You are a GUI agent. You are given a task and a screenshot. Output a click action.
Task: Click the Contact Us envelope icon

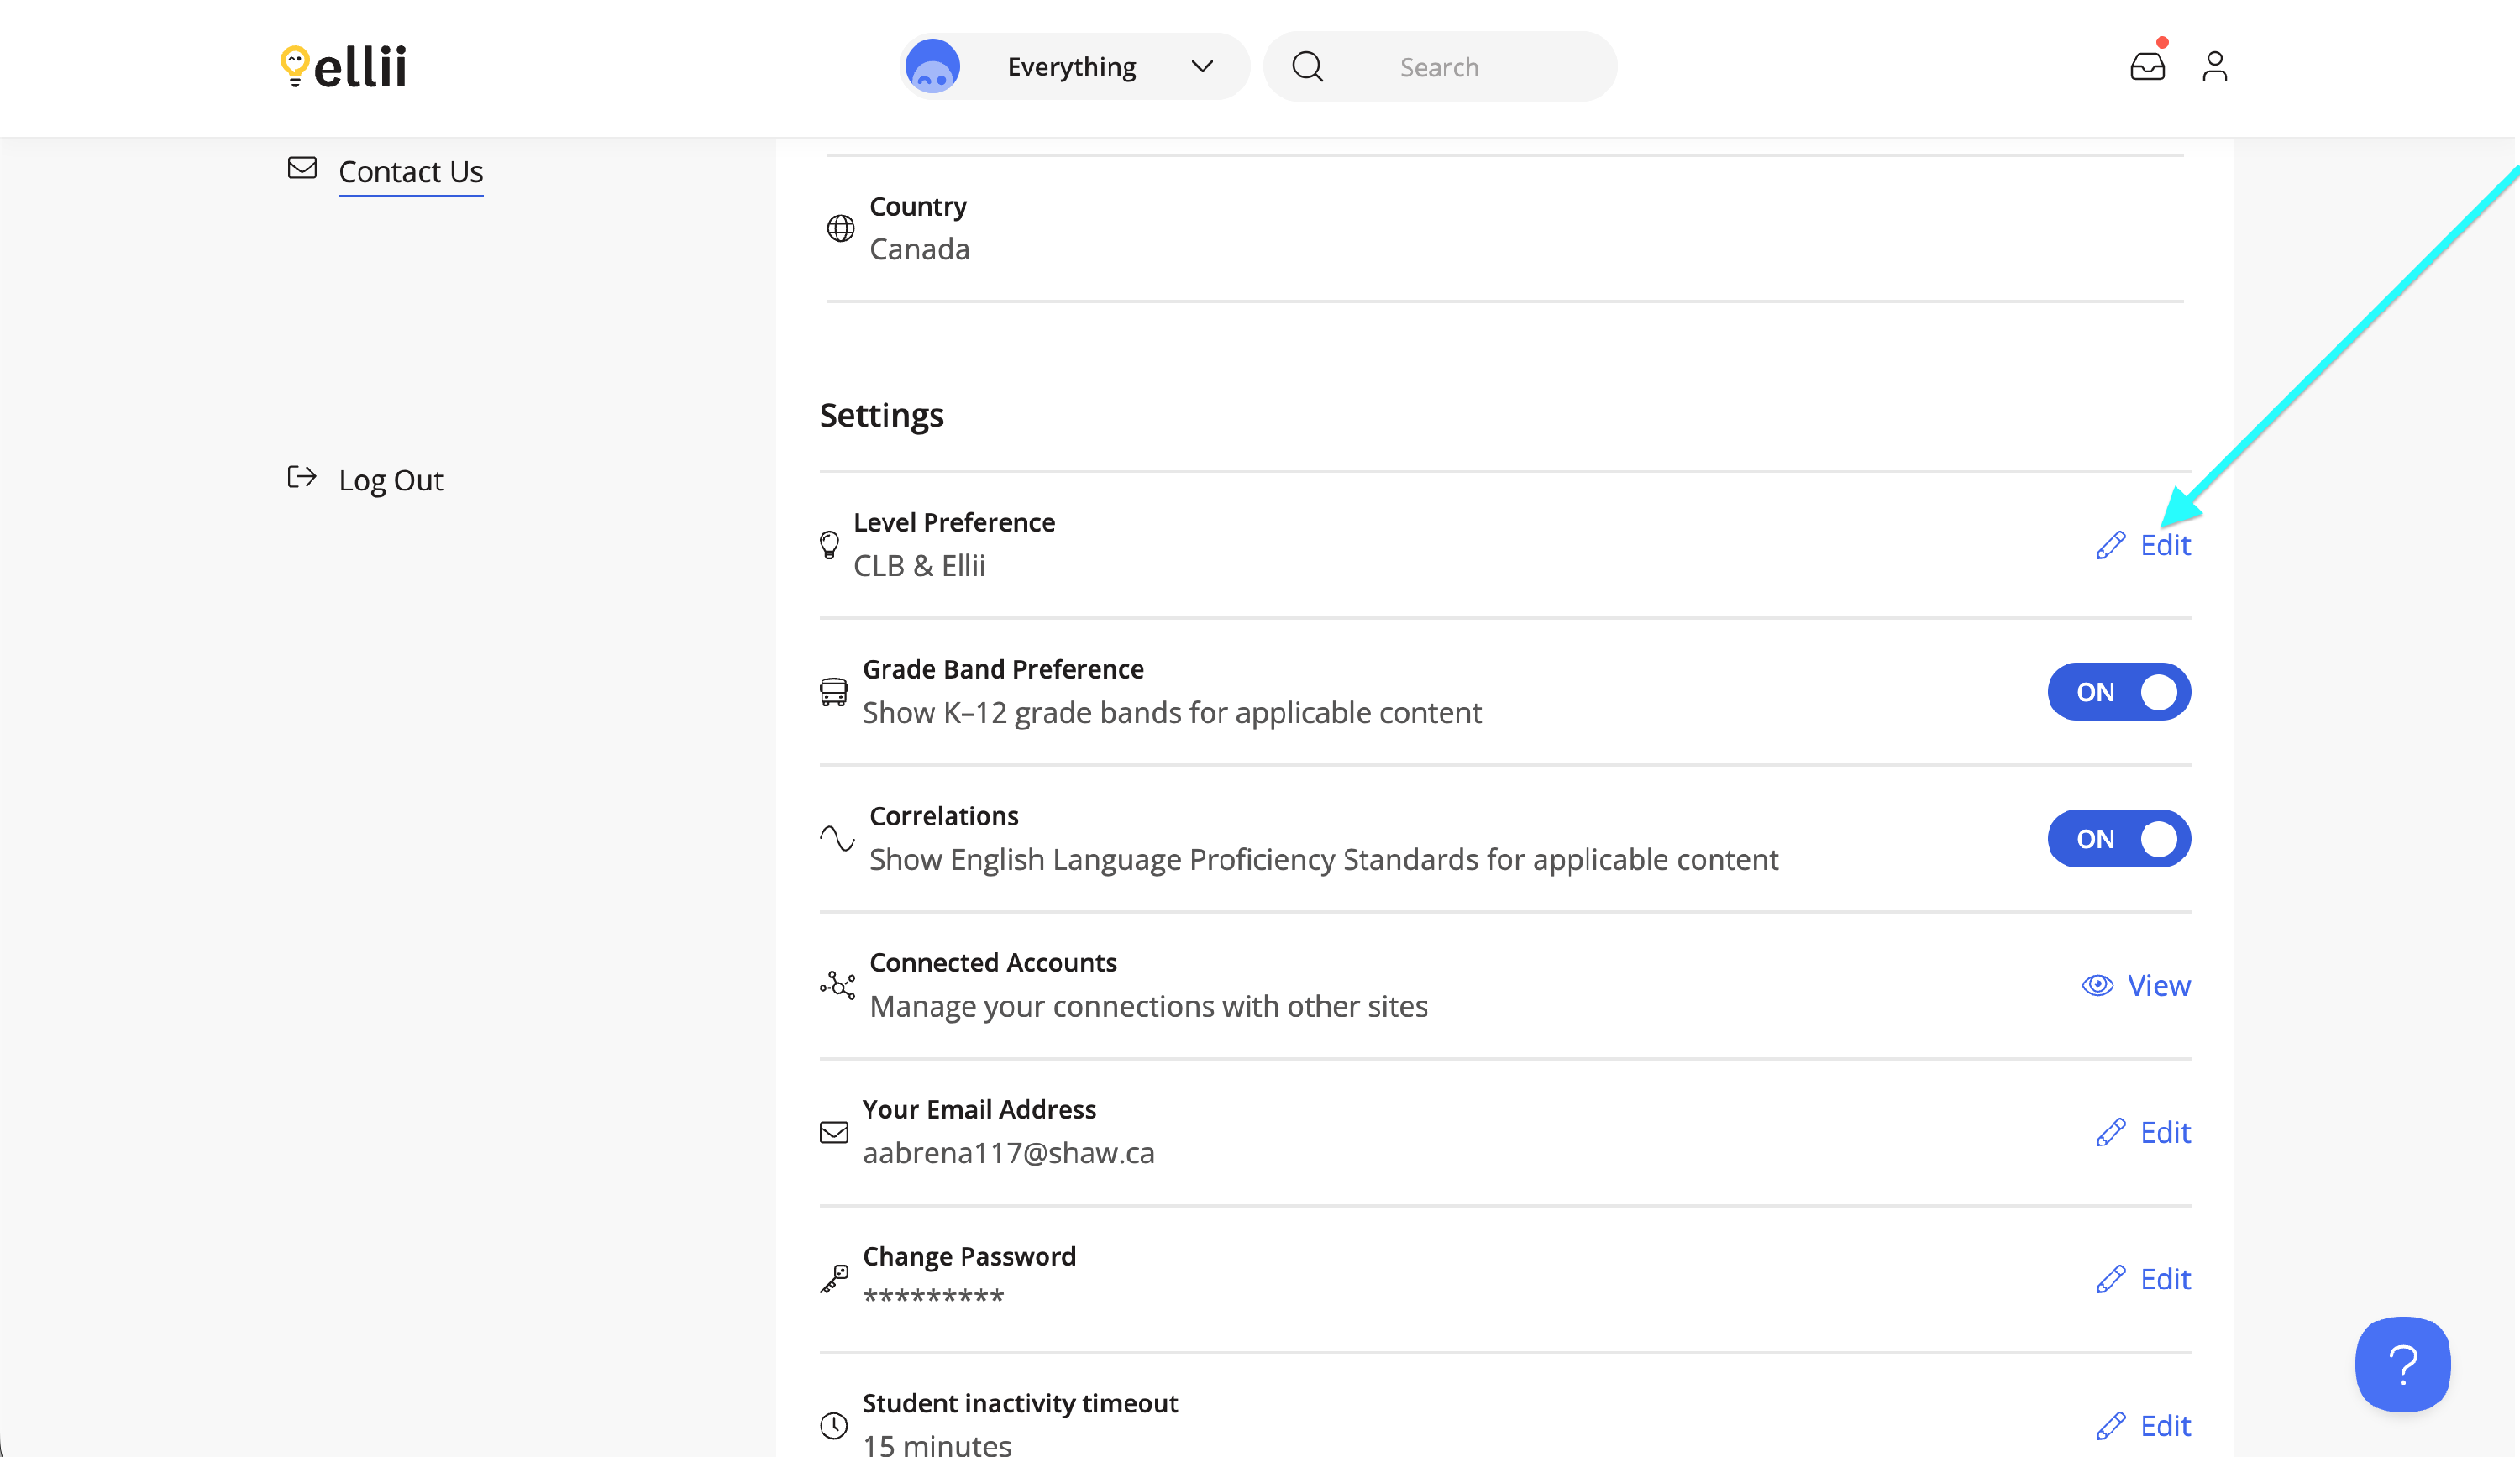click(302, 168)
